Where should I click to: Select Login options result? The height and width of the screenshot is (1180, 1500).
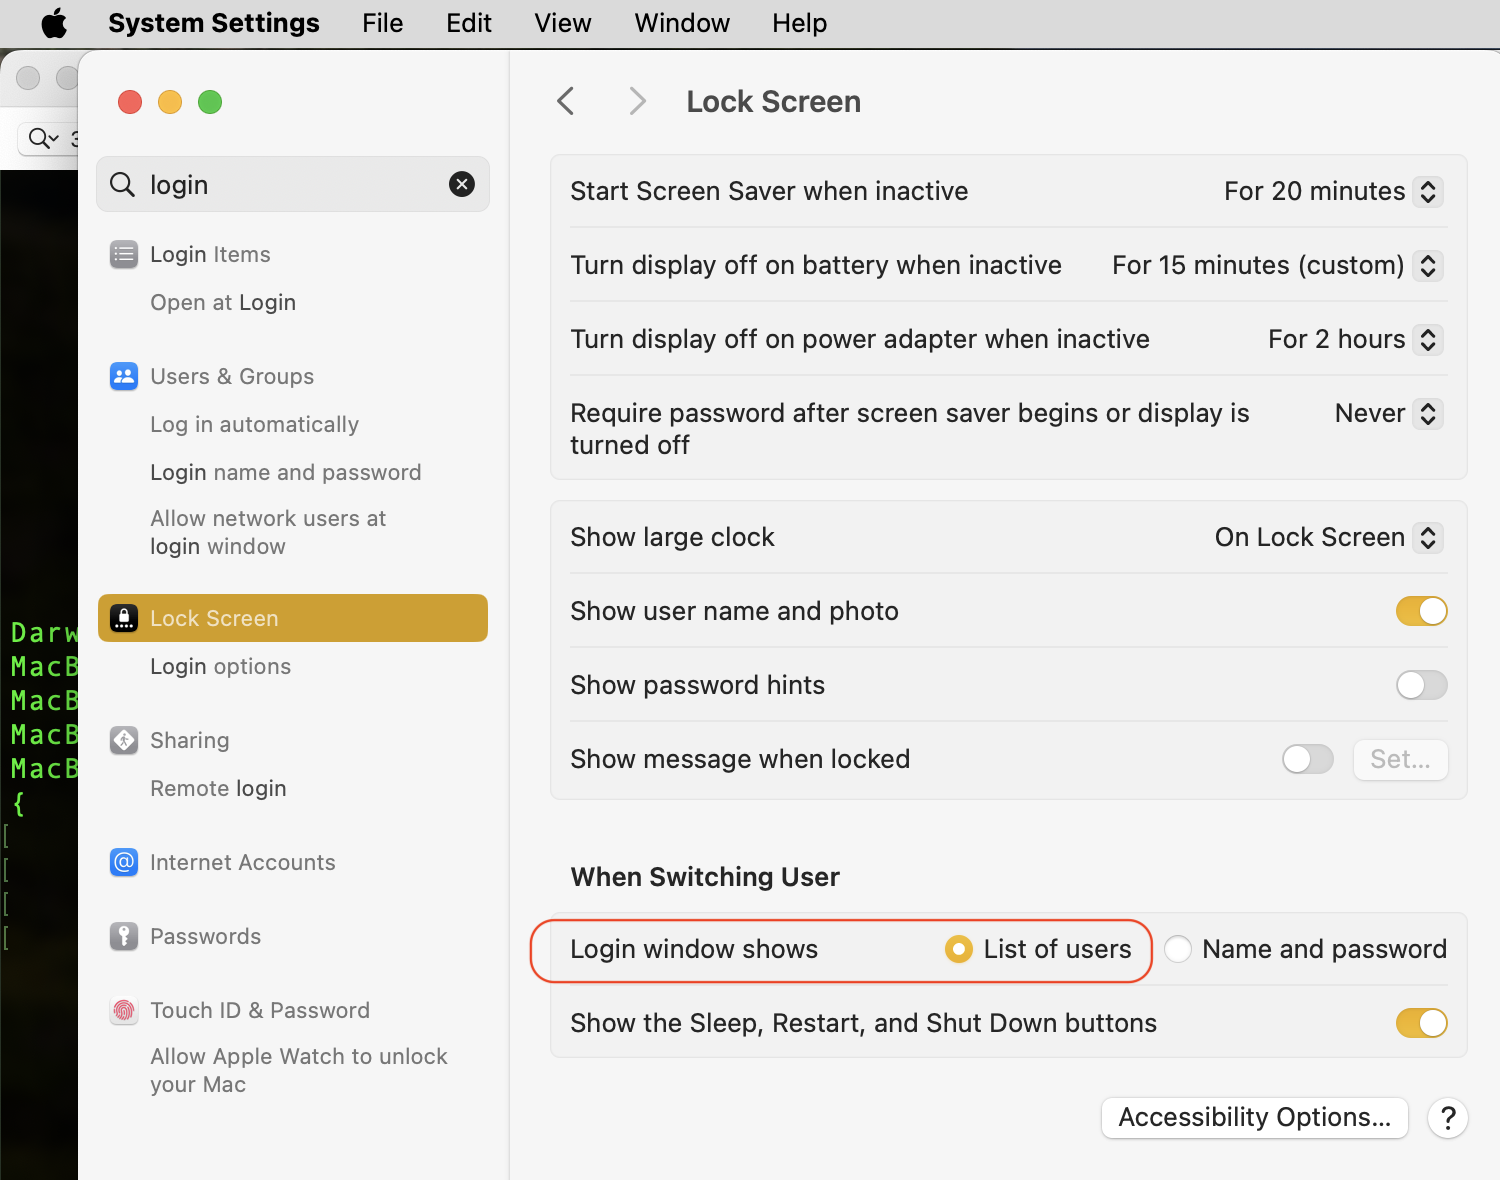[x=221, y=666]
